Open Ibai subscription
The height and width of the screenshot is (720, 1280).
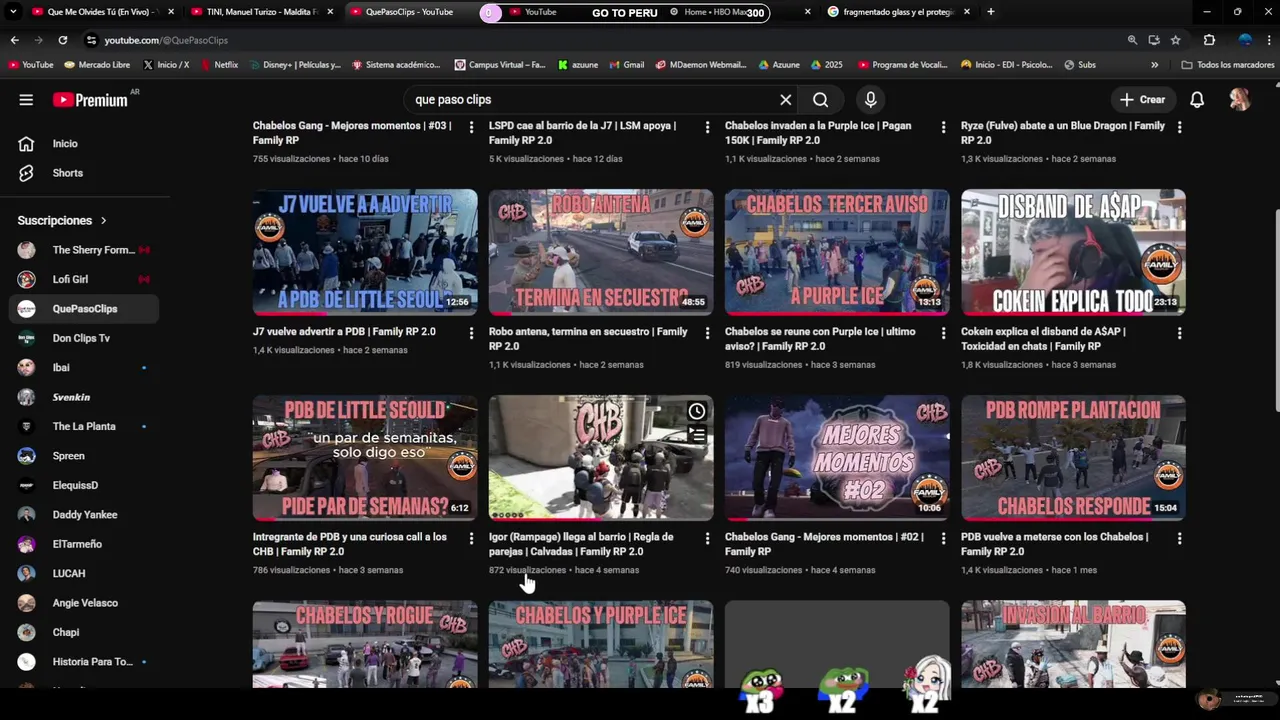click(84, 368)
